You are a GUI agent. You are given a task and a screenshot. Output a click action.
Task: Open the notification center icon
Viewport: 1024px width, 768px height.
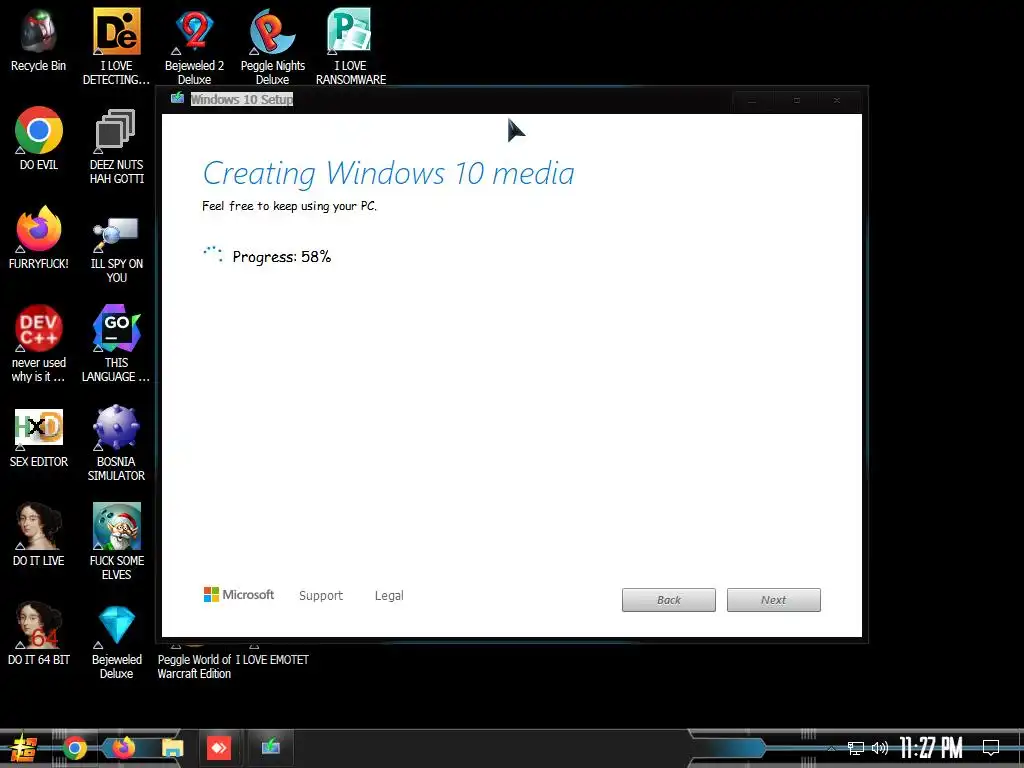[991, 747]
